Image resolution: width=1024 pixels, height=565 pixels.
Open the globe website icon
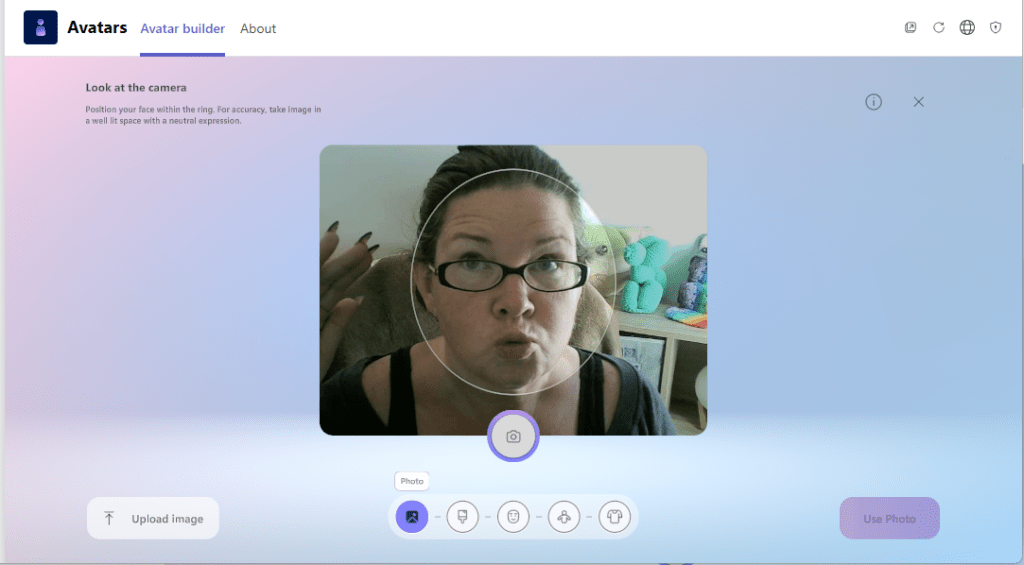(x=967, y=27)
